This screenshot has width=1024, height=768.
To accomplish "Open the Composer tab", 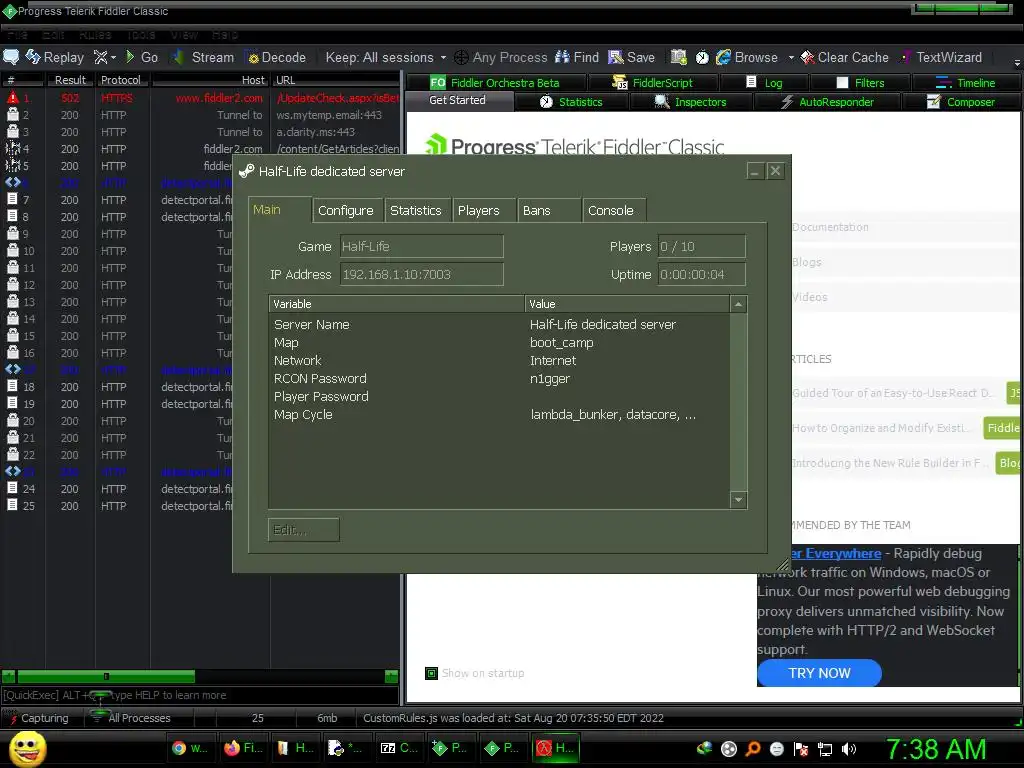I will point(961,102).
